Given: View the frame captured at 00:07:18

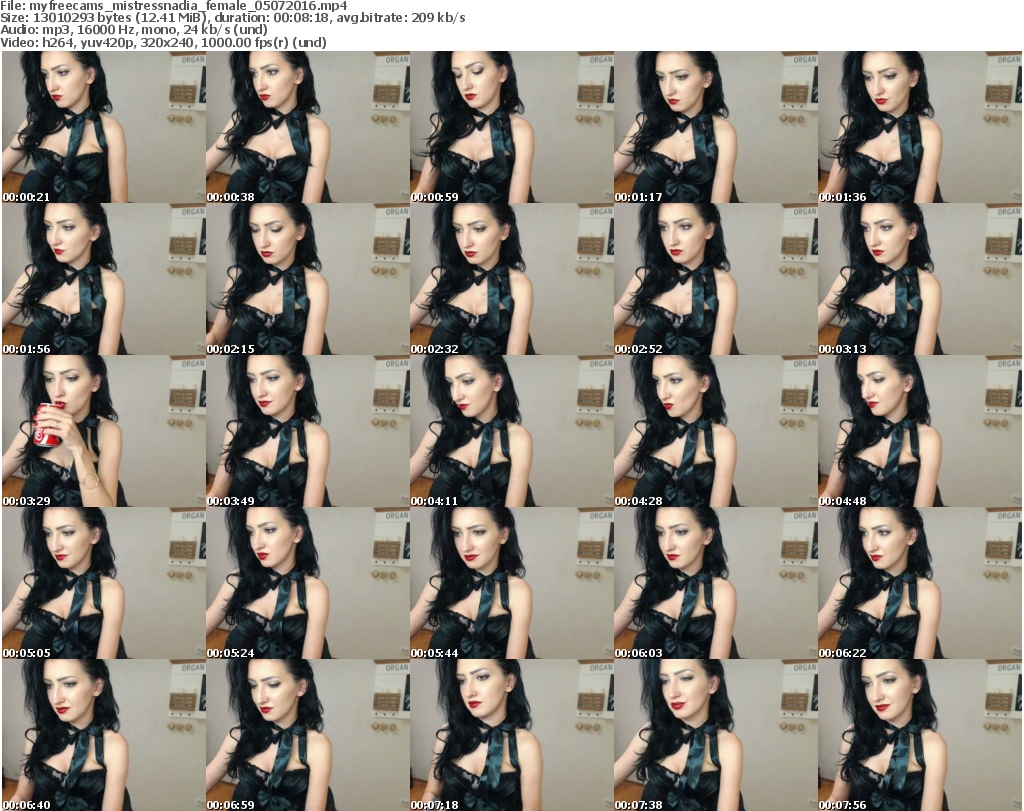Looking at the screenshot, I should [x=512, y=735].
